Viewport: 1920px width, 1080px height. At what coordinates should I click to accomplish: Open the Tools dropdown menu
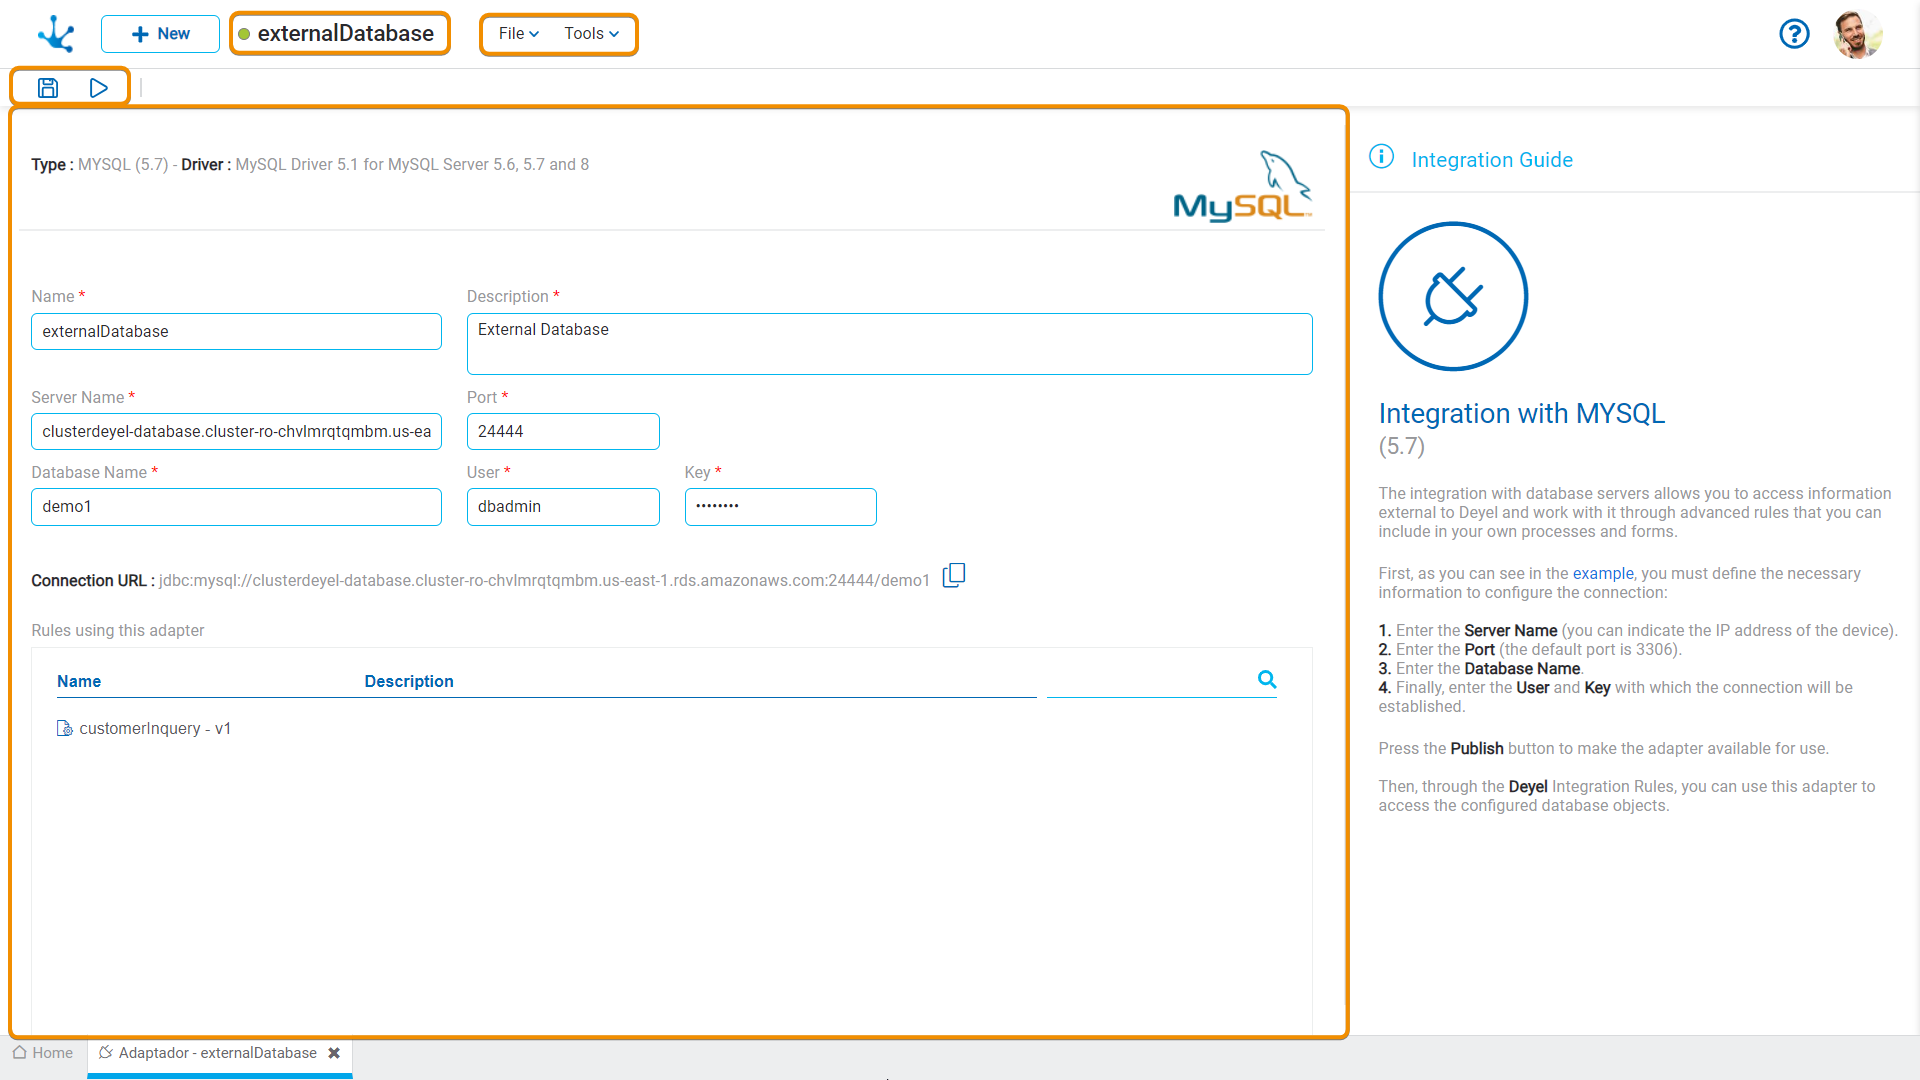tap(592, 33)
